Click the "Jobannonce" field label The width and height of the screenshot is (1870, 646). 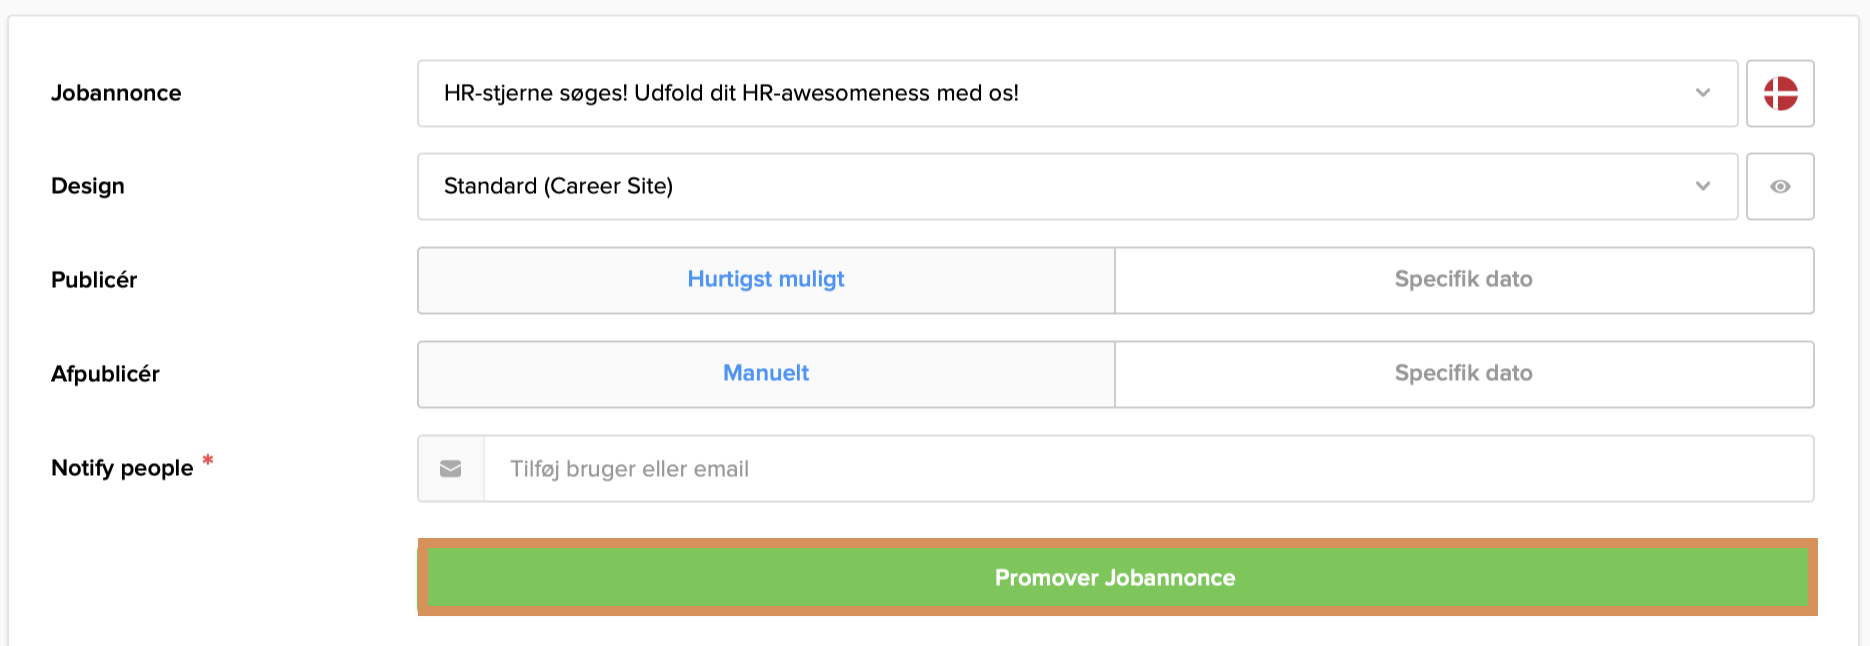[116, 93]
